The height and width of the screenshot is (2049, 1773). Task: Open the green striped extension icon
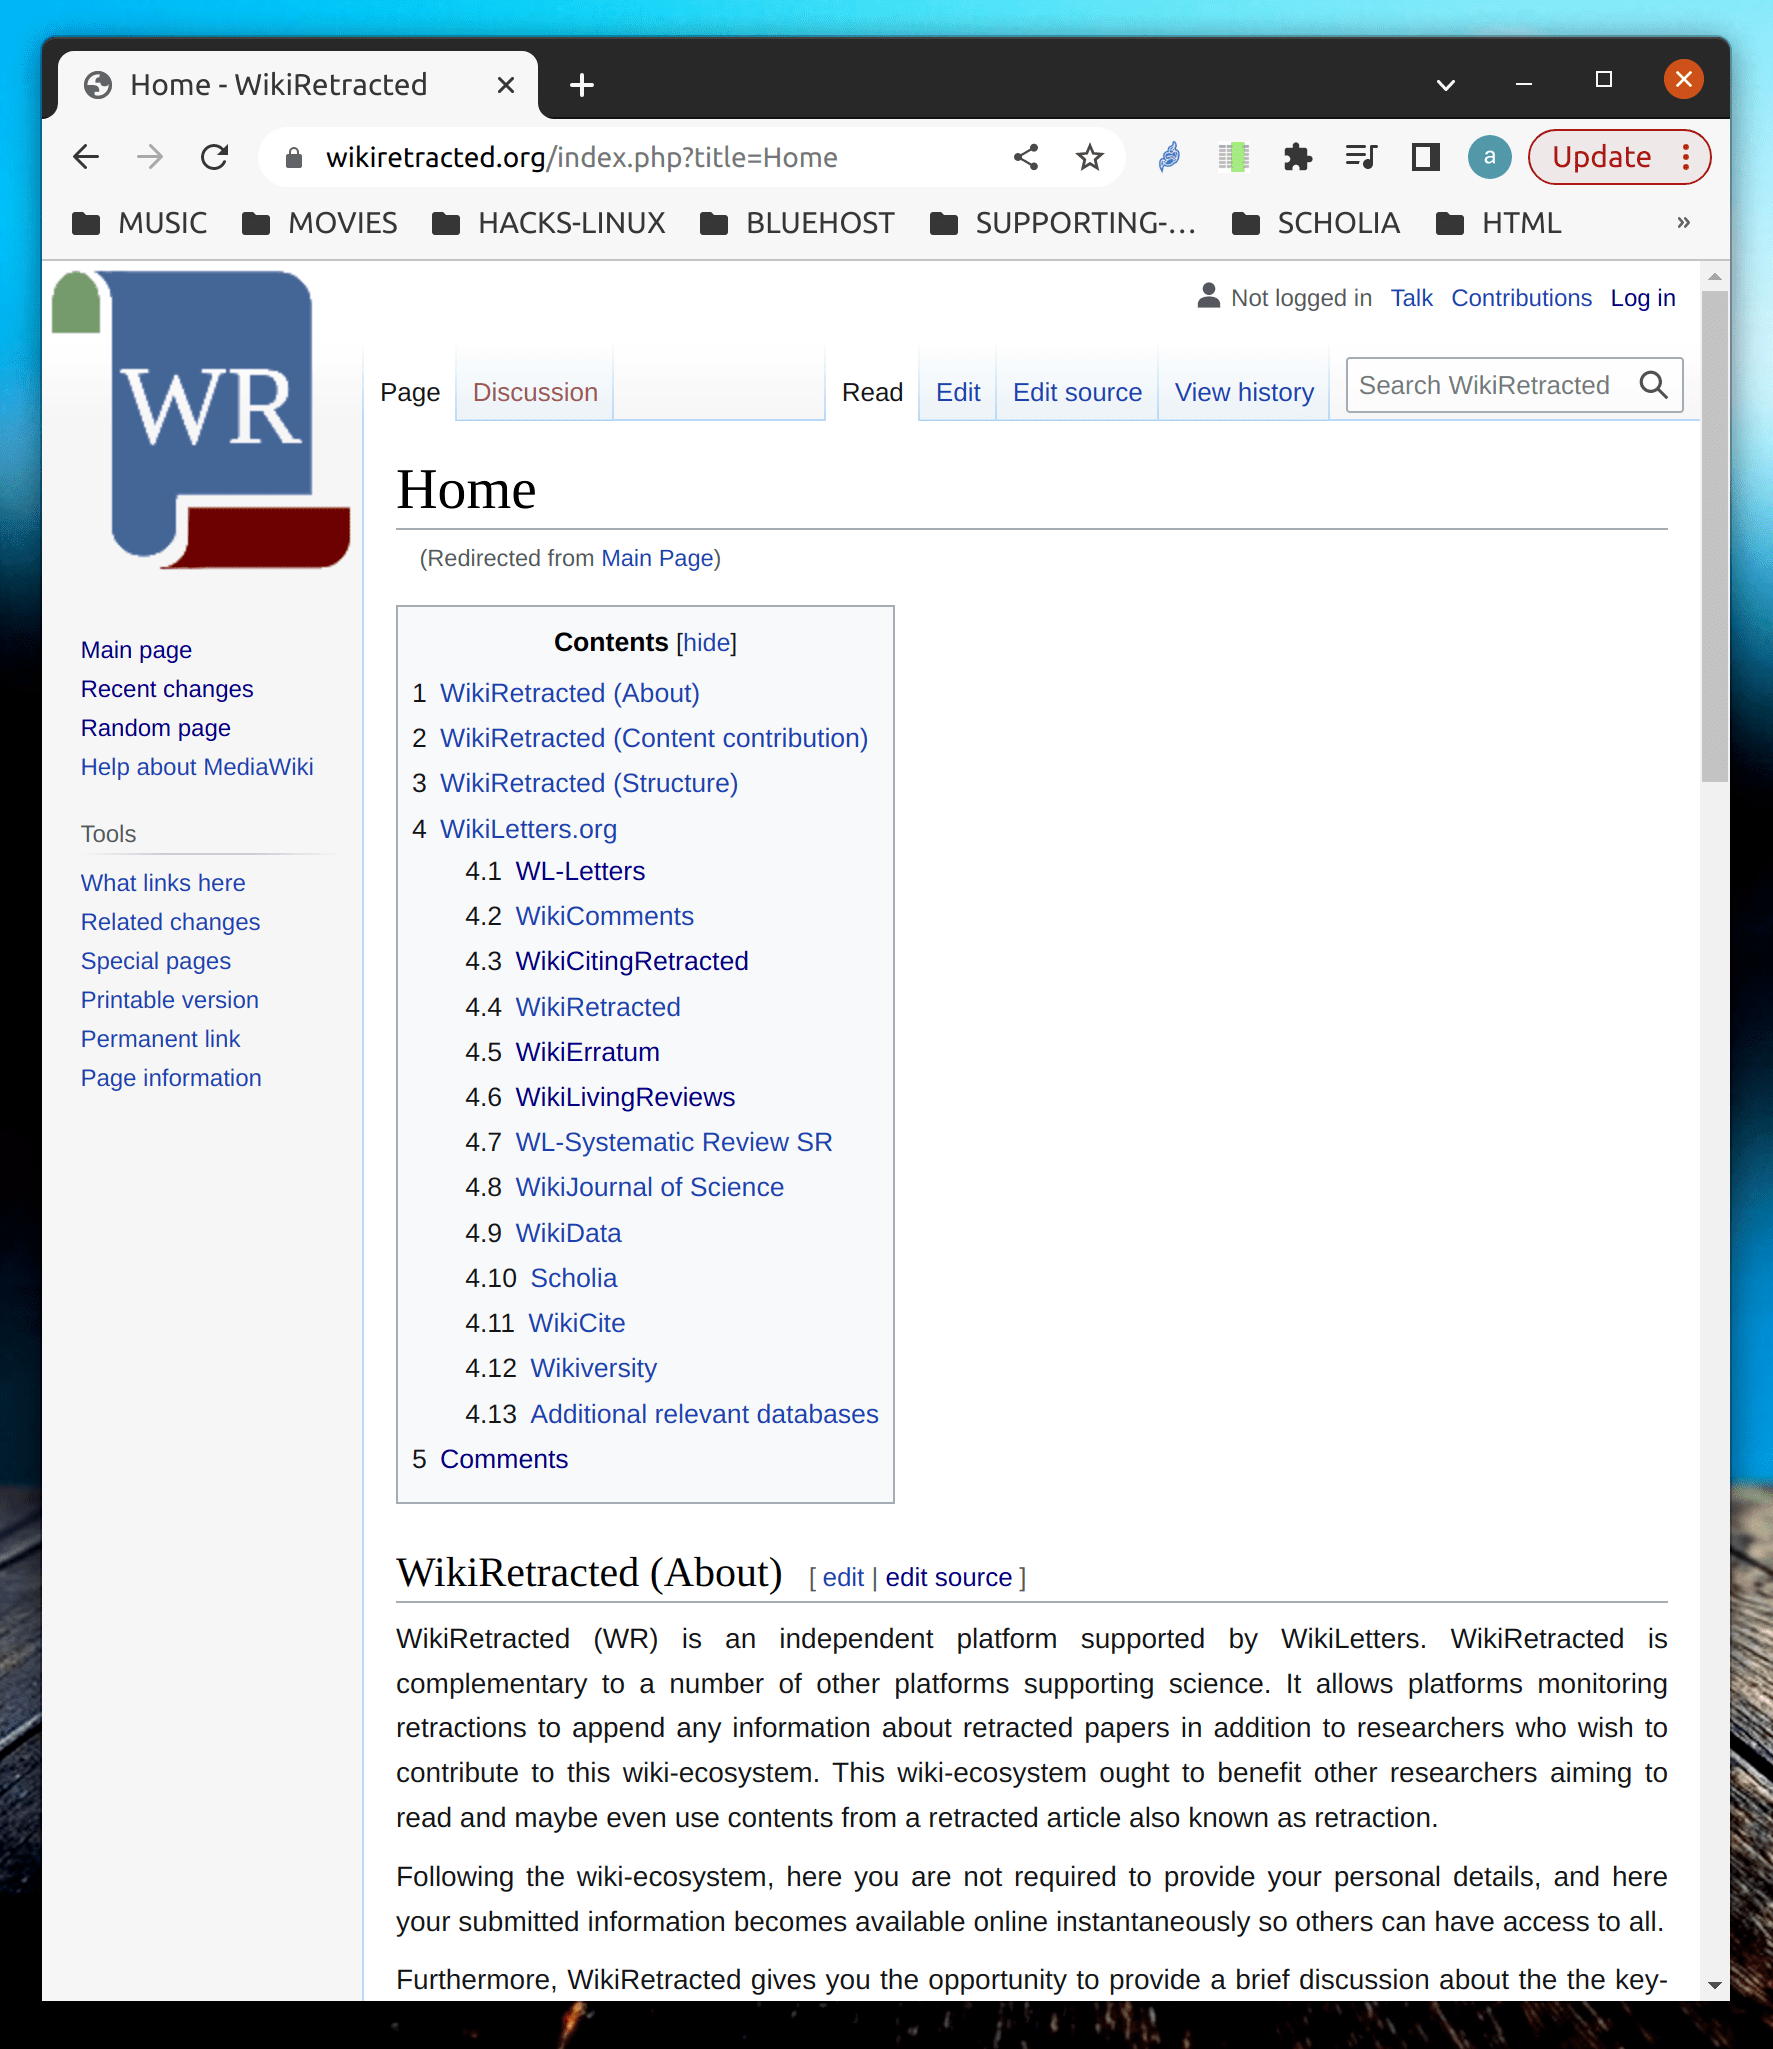point(1233,157)
